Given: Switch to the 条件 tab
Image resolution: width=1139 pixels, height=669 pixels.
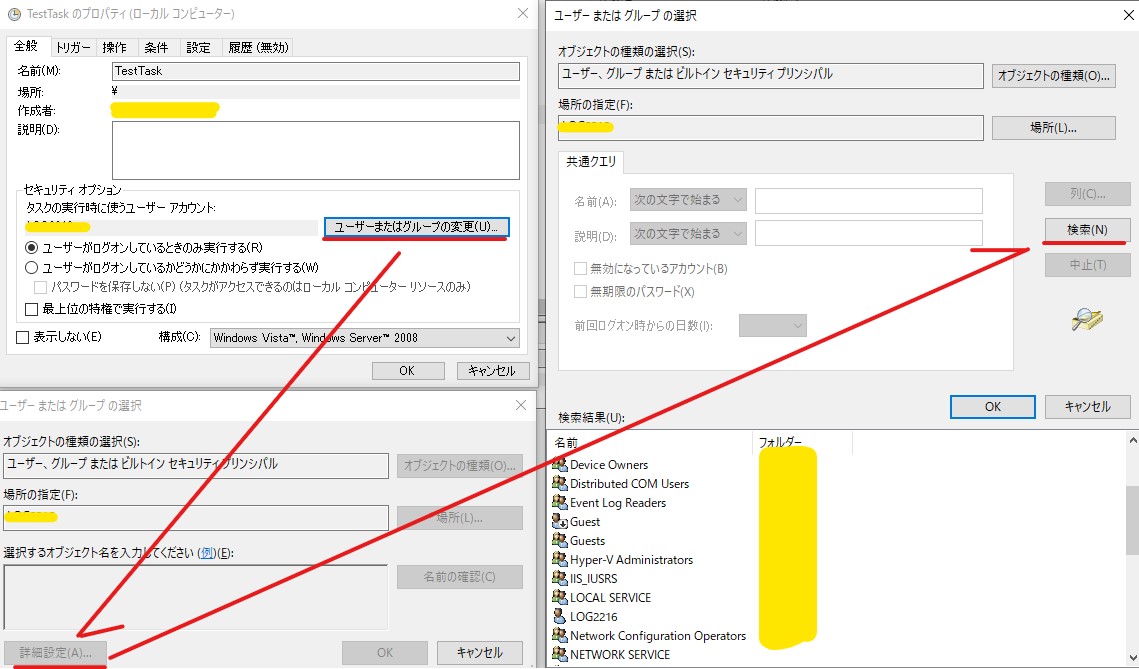Looking at the screenshot, I should point(156,47).
